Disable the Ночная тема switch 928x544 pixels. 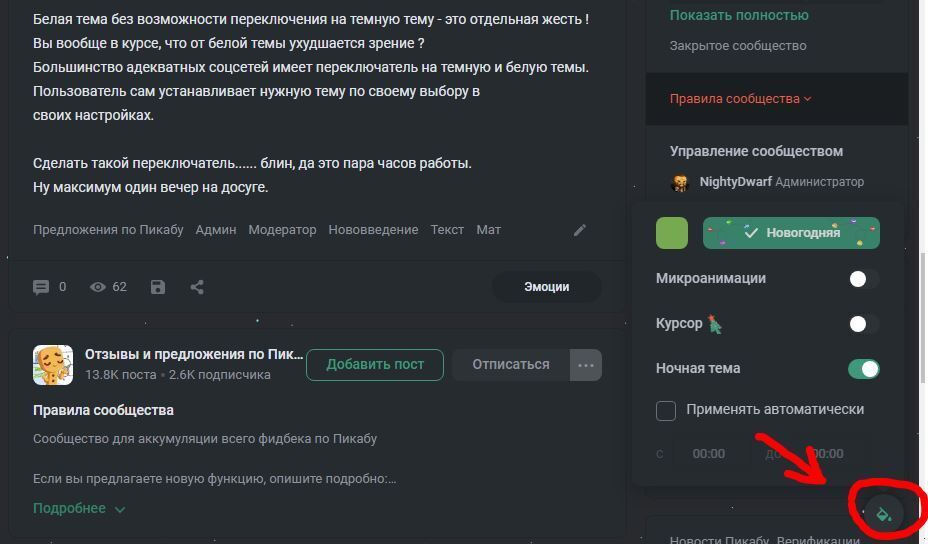(863, 369)
